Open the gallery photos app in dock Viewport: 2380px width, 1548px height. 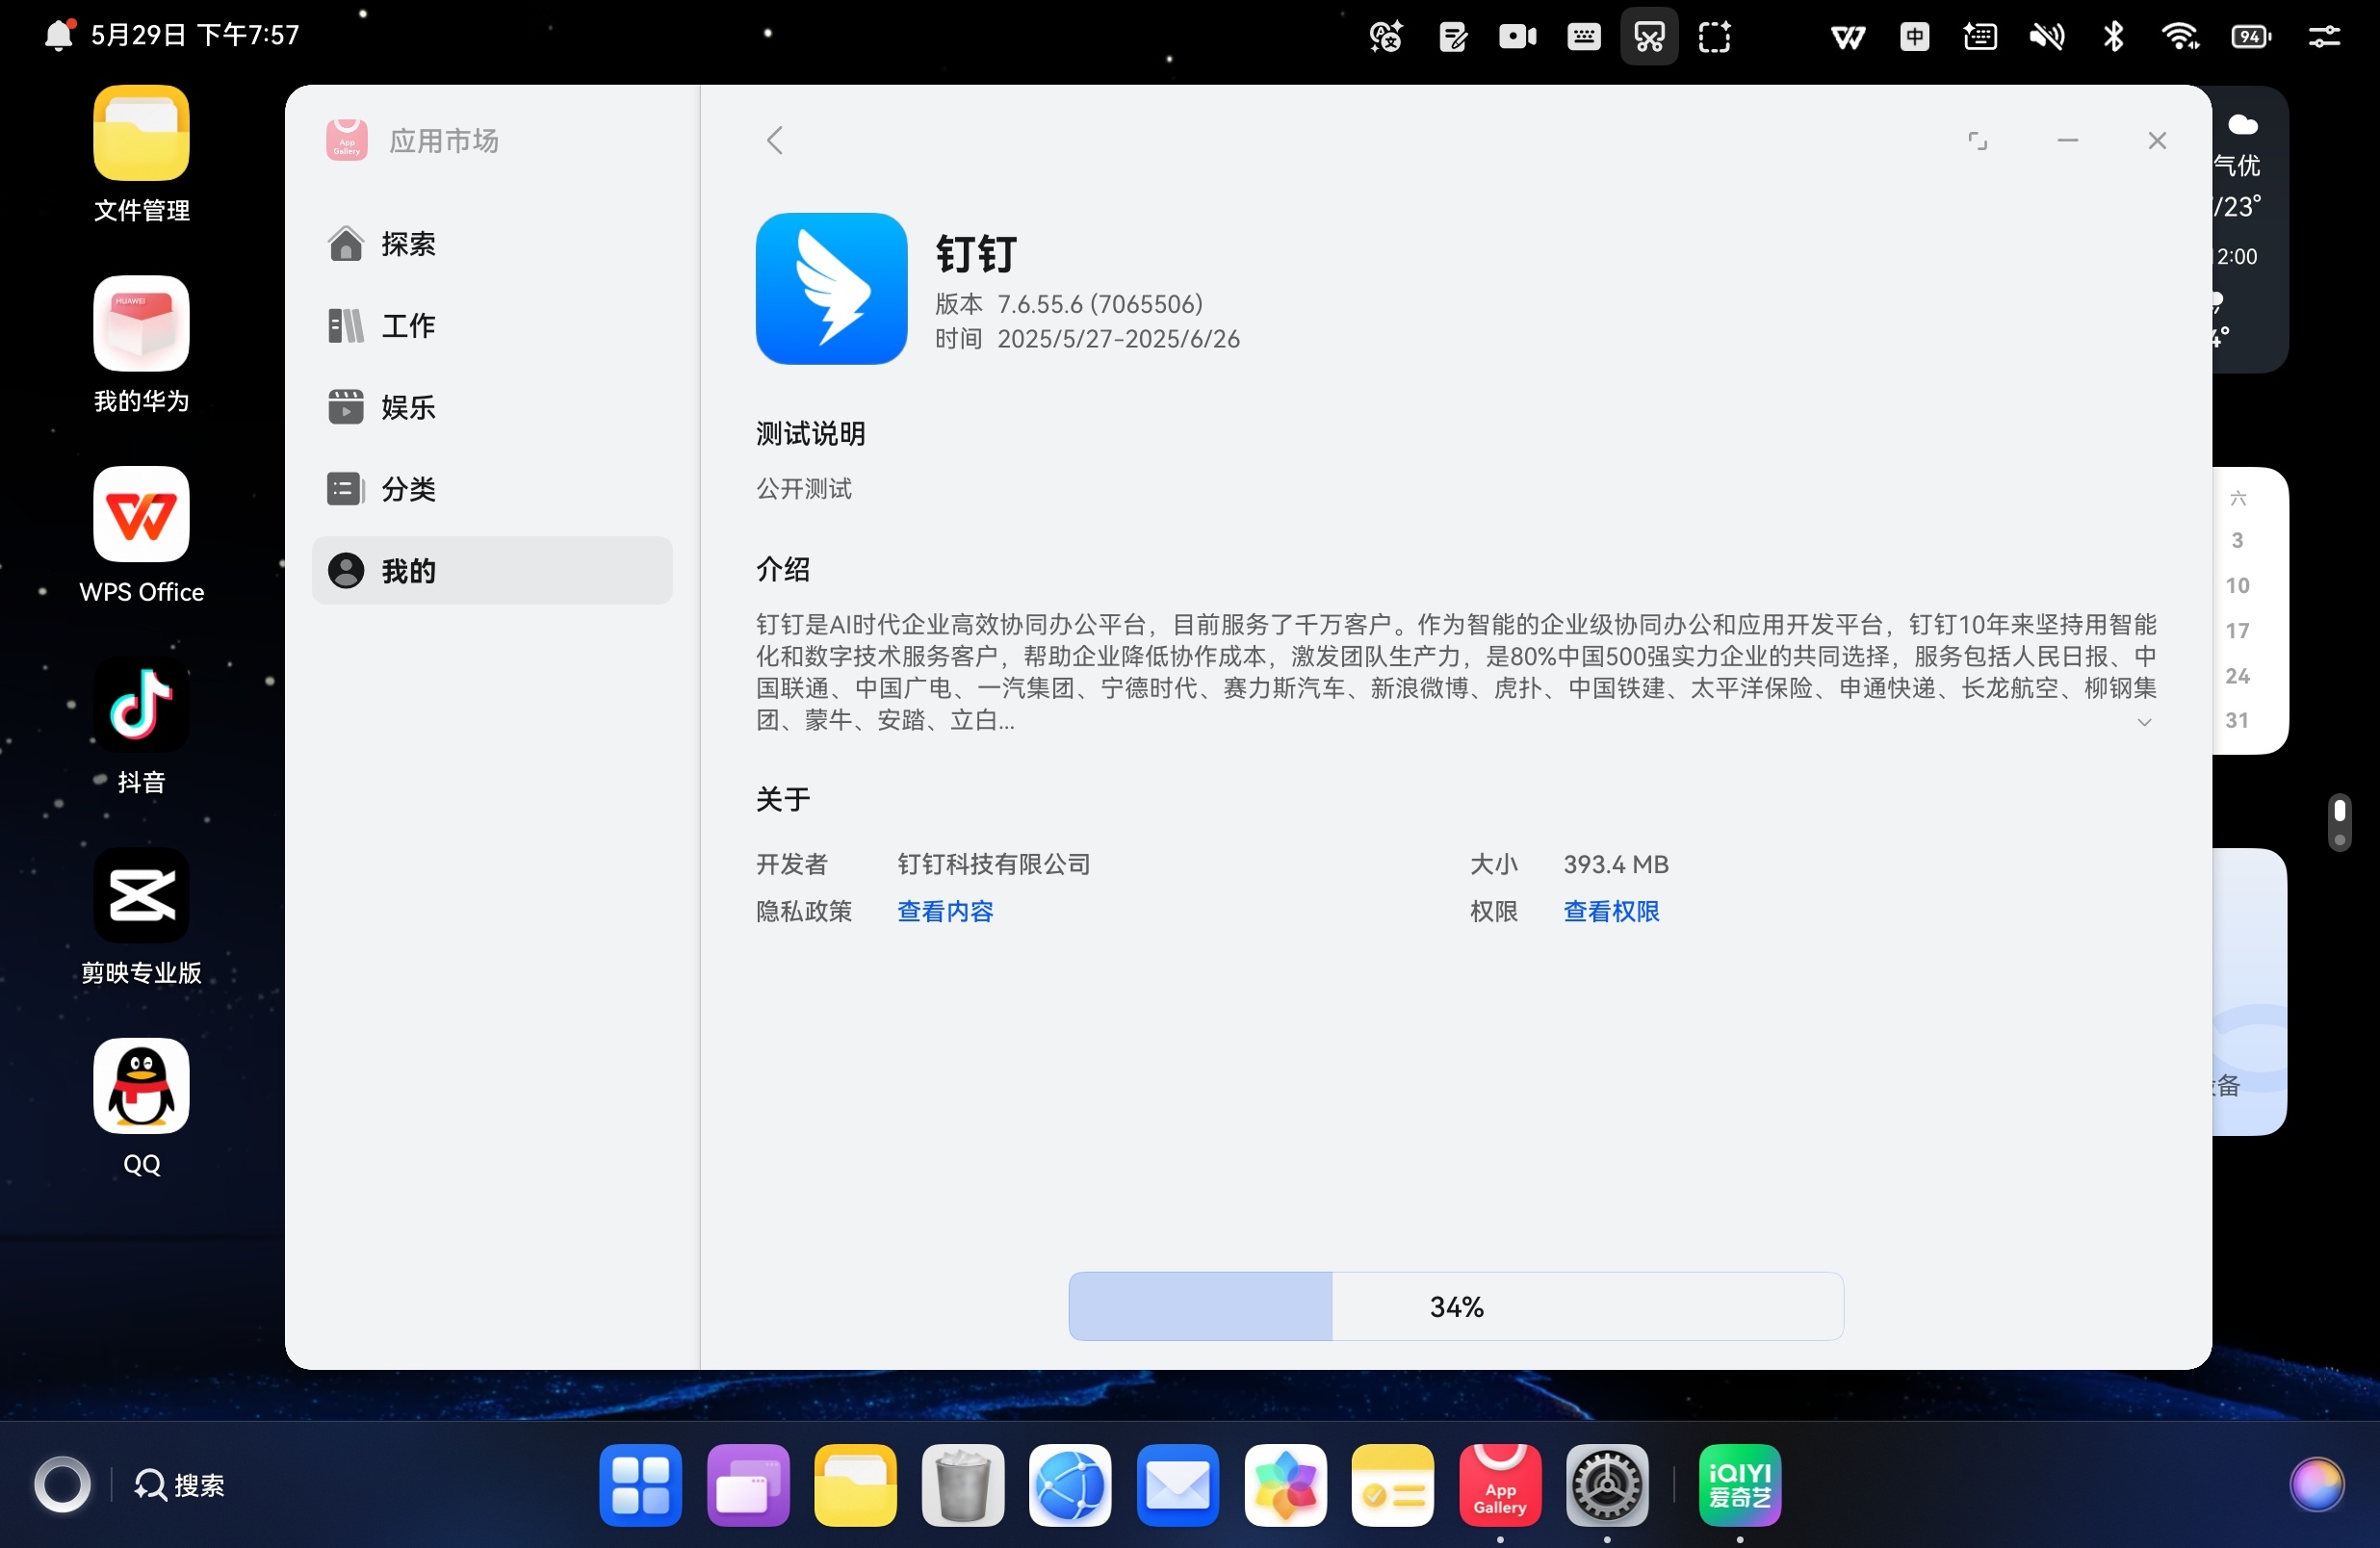[x=1285, y=1485]
